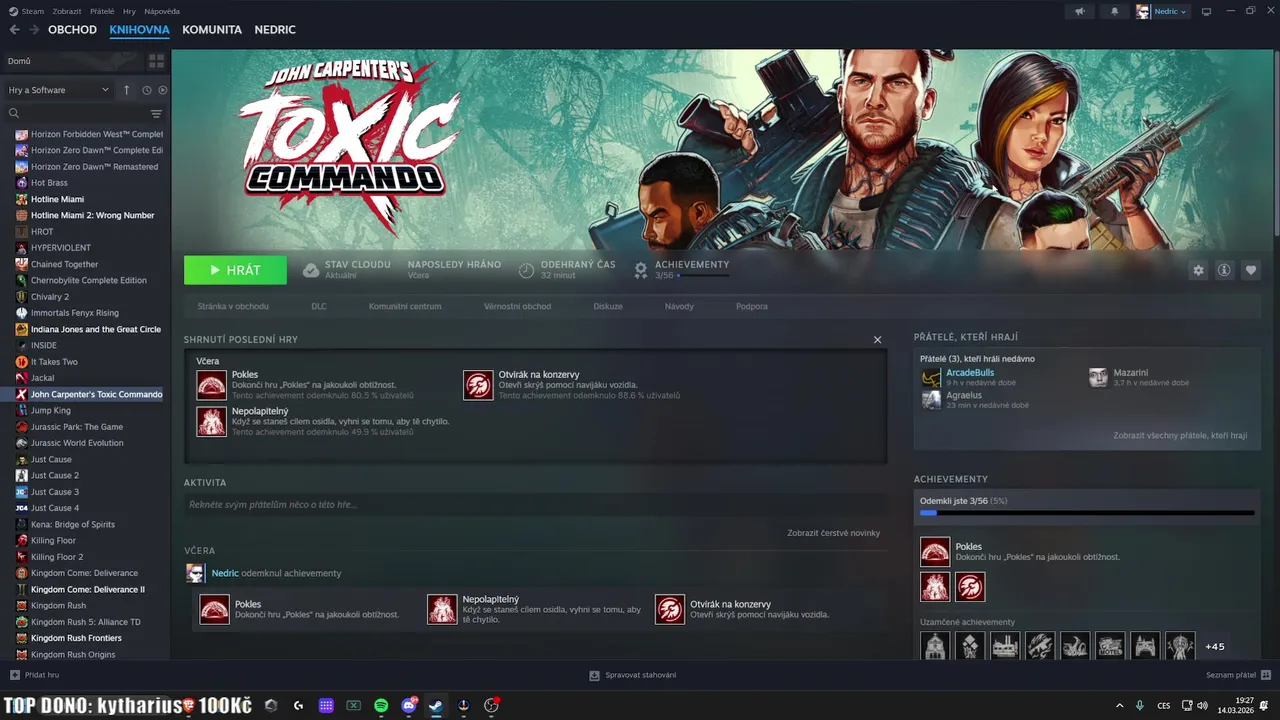Go back with the left arrow
The width and height of the screenshot is (1280, 720).
point(14,30)
